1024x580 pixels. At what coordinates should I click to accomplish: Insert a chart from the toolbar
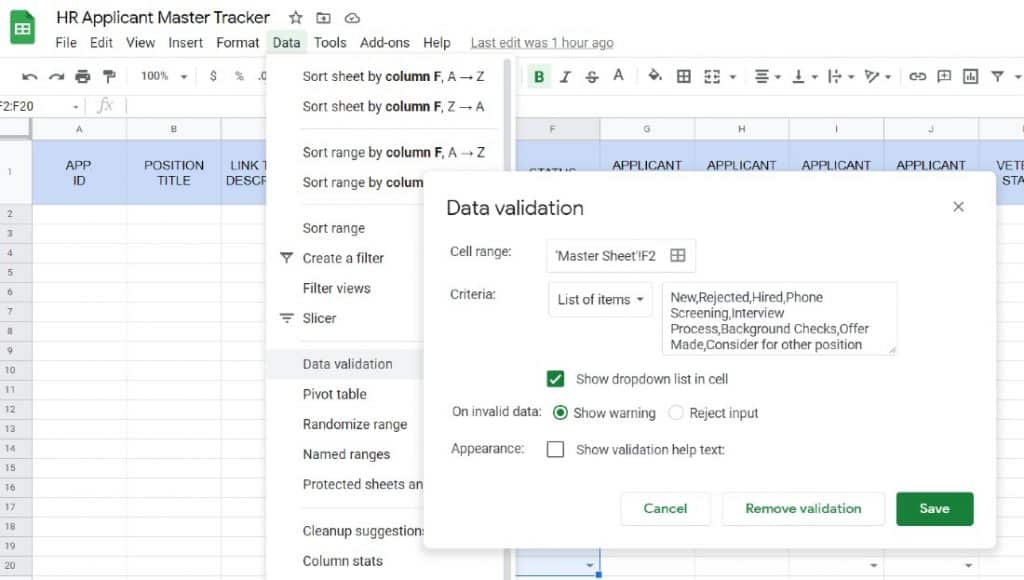click(971, 76)
